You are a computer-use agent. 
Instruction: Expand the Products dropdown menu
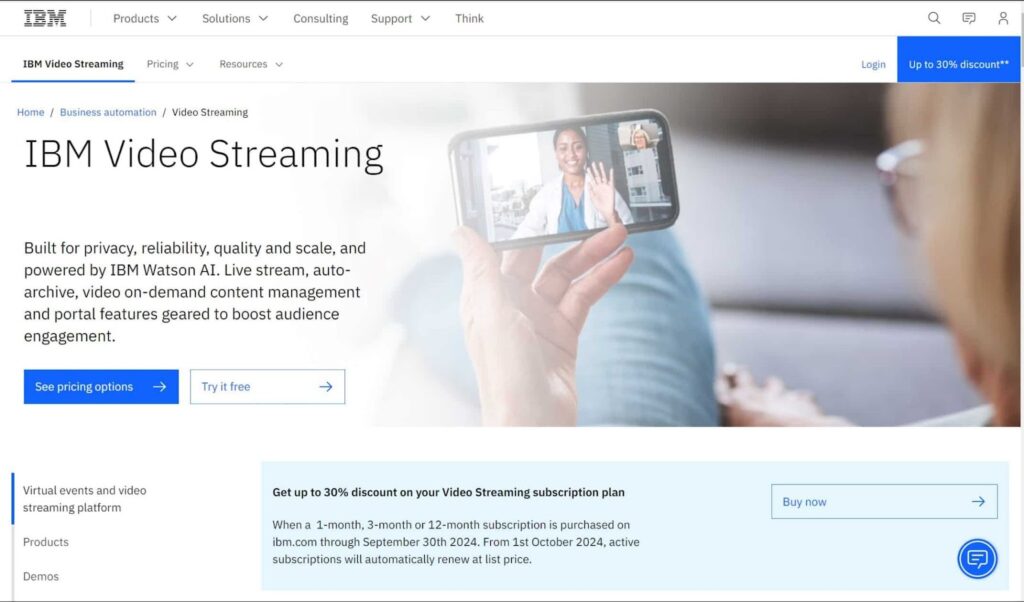pos(144,18)
